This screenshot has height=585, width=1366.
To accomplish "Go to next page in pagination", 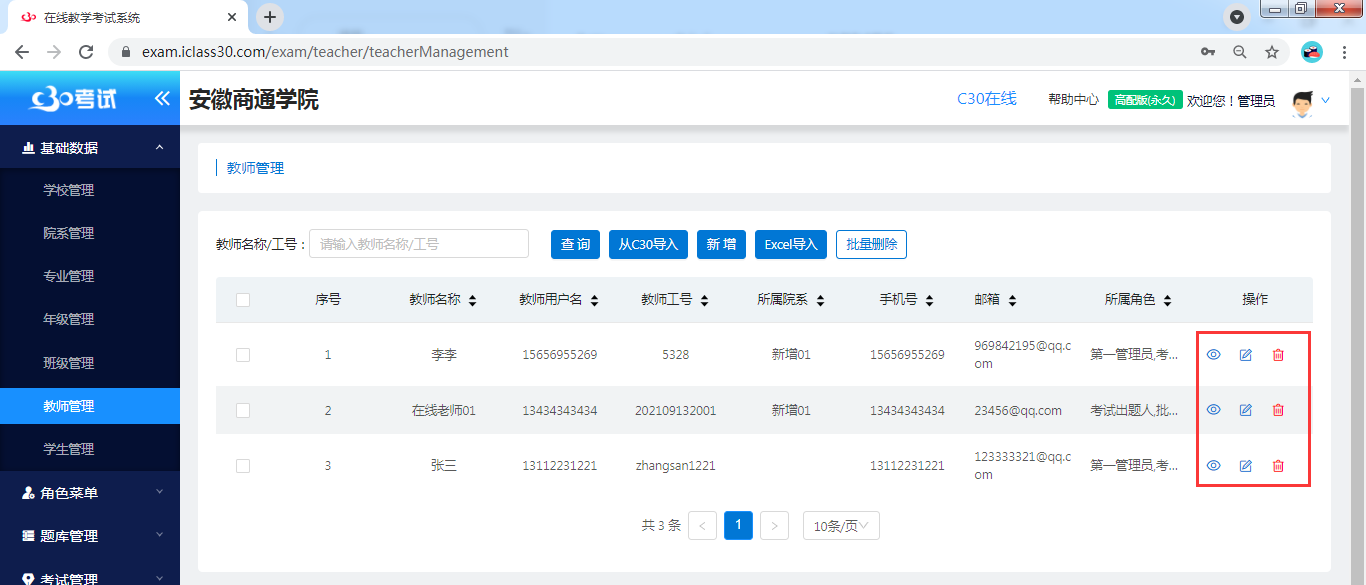I will [x=774, y=525].
